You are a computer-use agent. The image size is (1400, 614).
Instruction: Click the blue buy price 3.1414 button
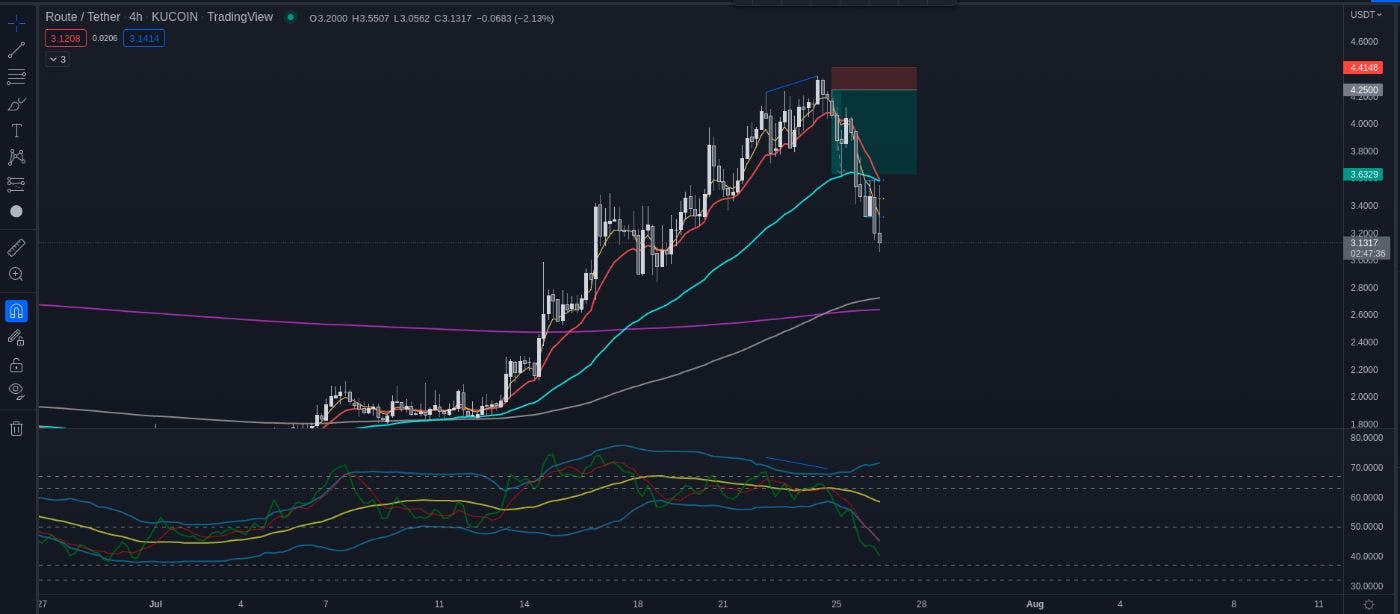pos(144,37)
